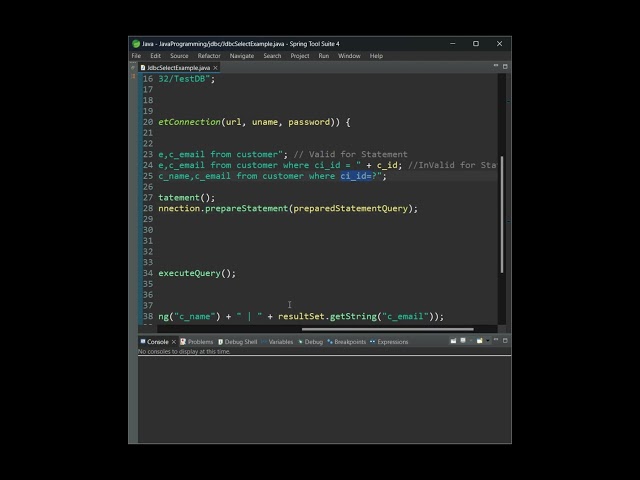The image size is (640, 480).
Task: Switch to the Expressions tab
Action: tap(389, 342)
